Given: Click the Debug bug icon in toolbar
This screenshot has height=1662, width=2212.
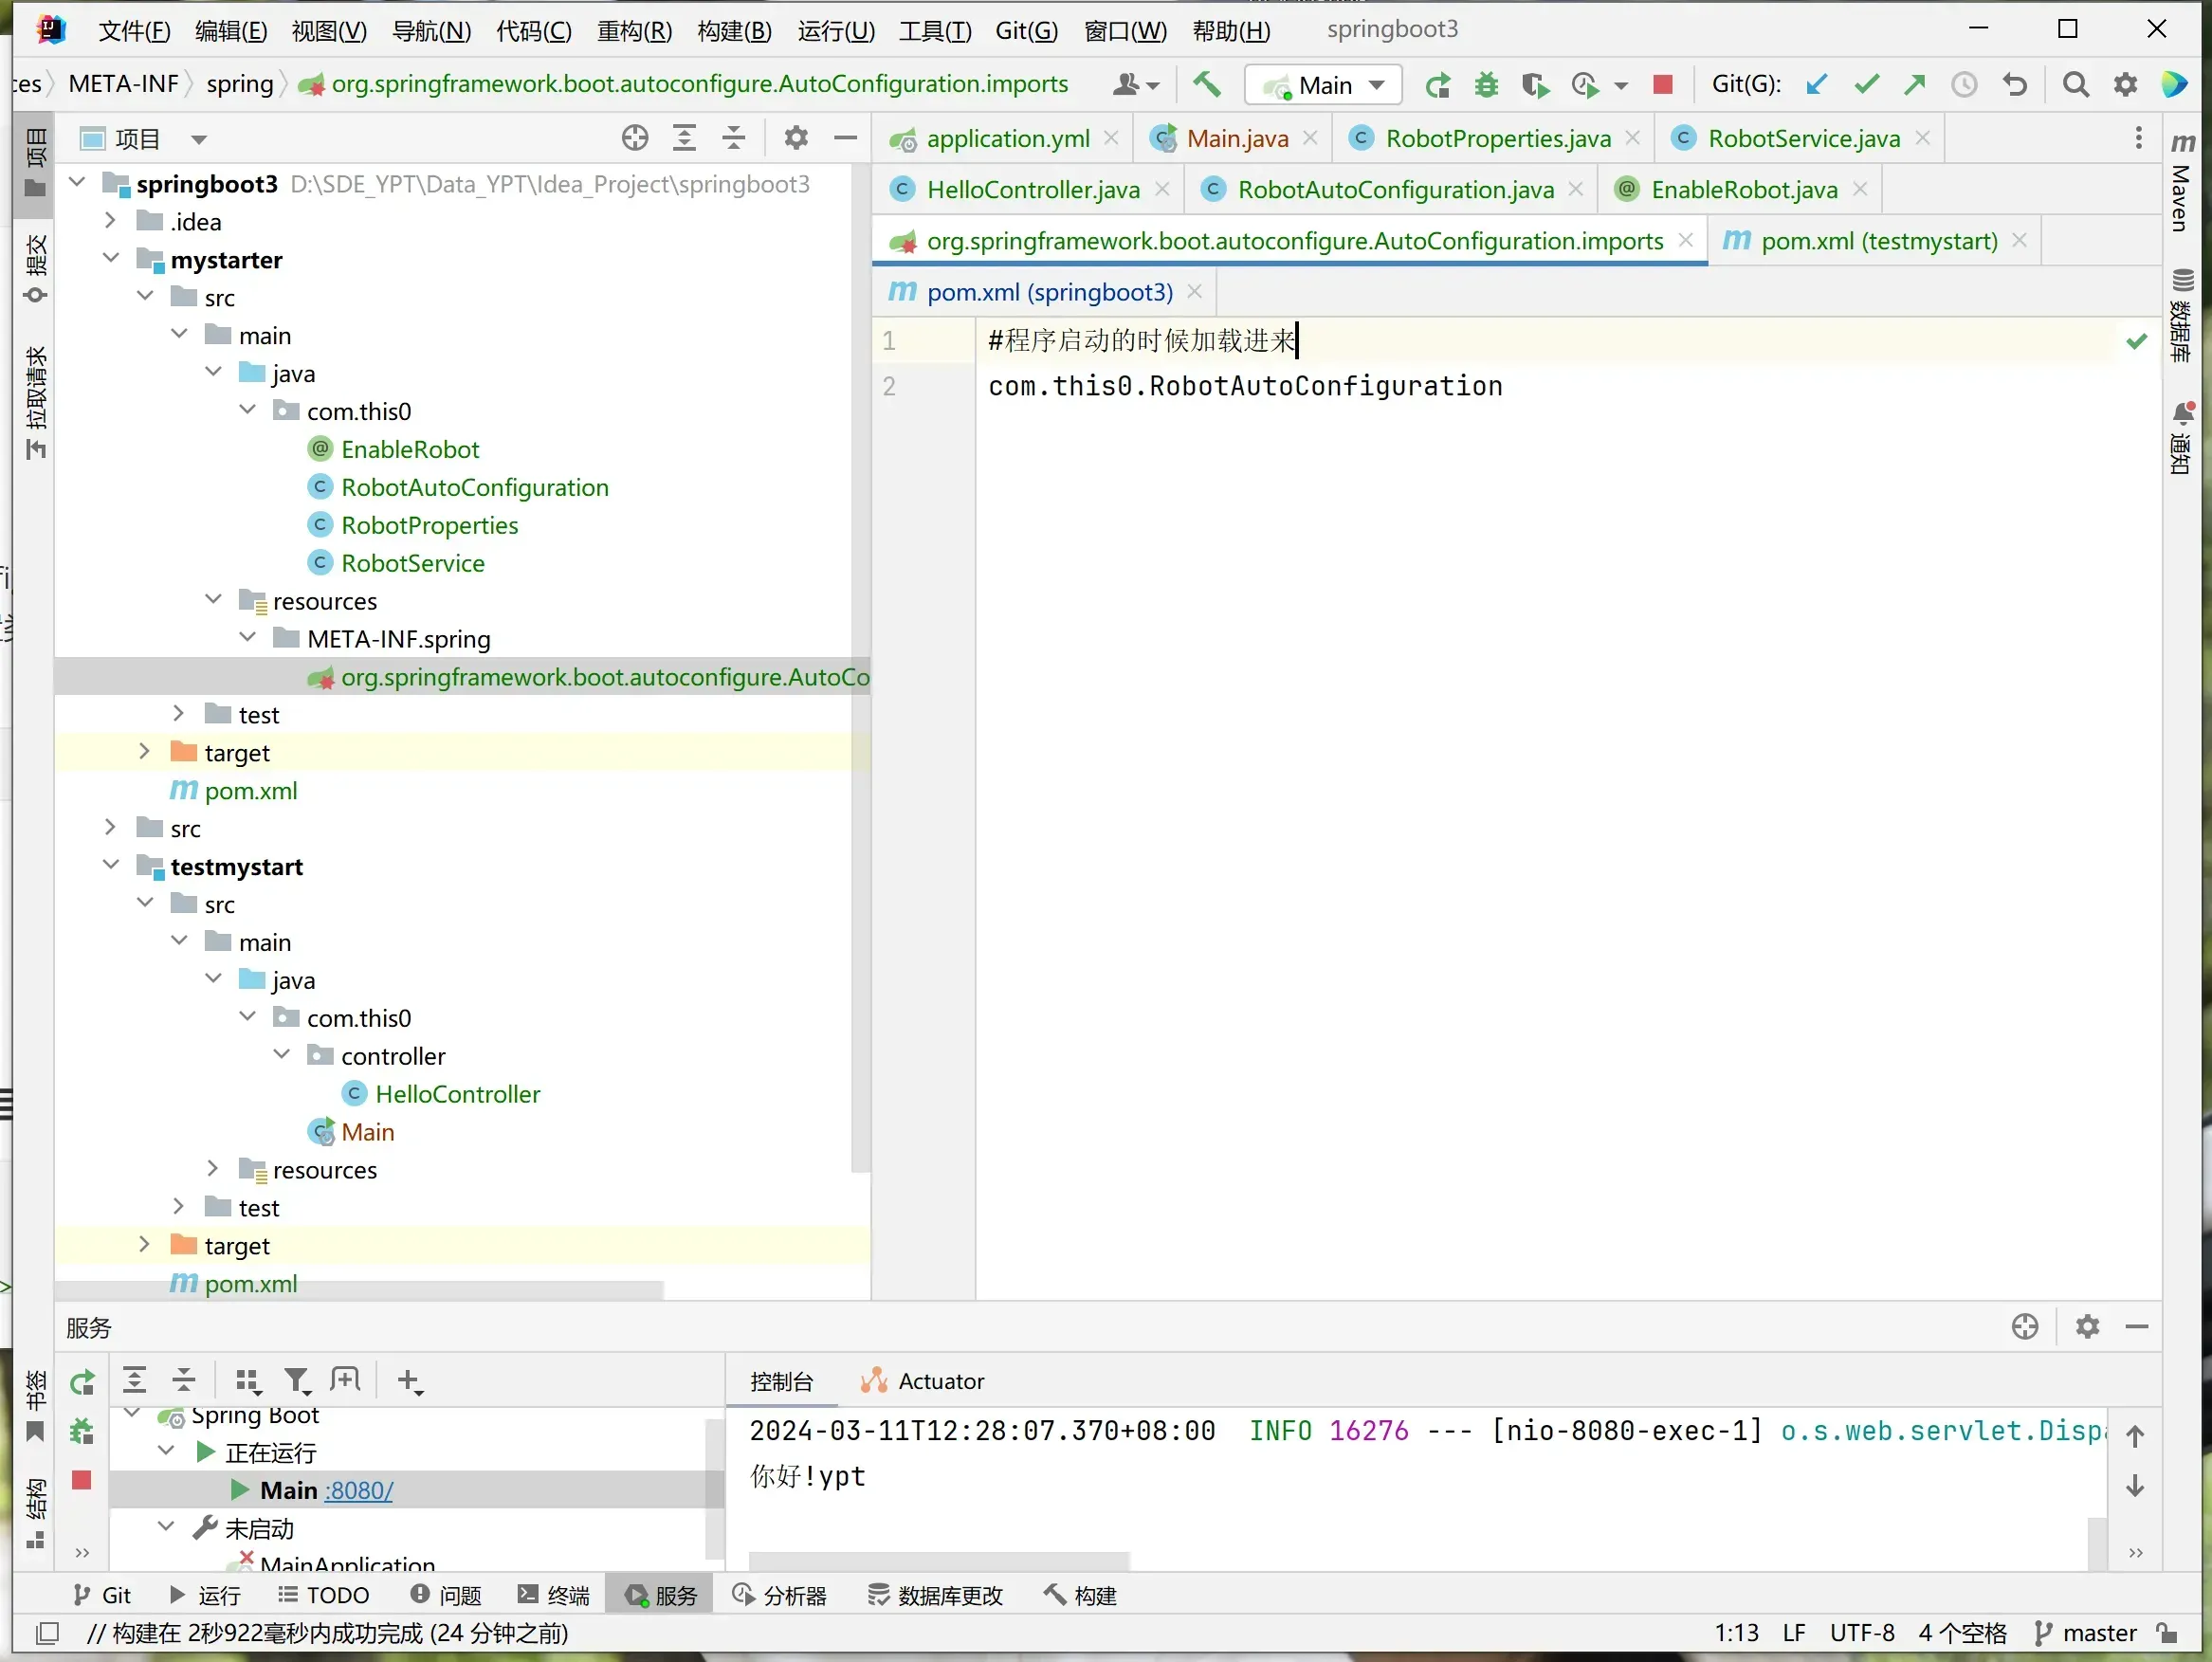Looking at the screenshot, I should click(1486, 85).
